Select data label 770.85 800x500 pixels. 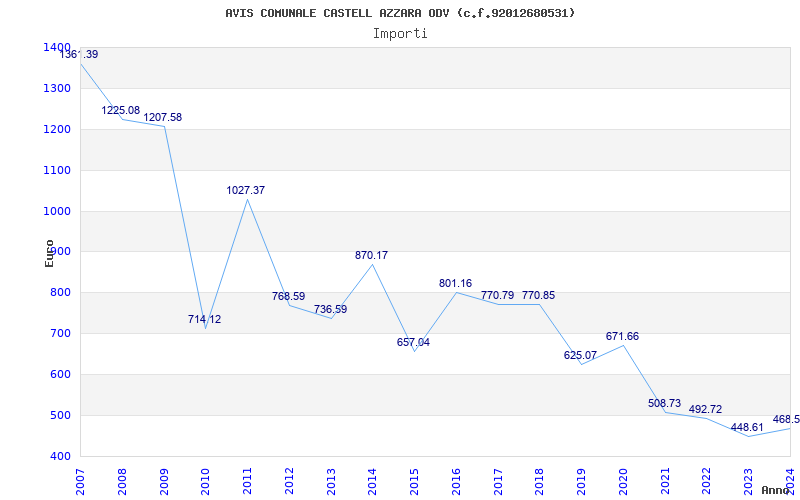[538, 295]
